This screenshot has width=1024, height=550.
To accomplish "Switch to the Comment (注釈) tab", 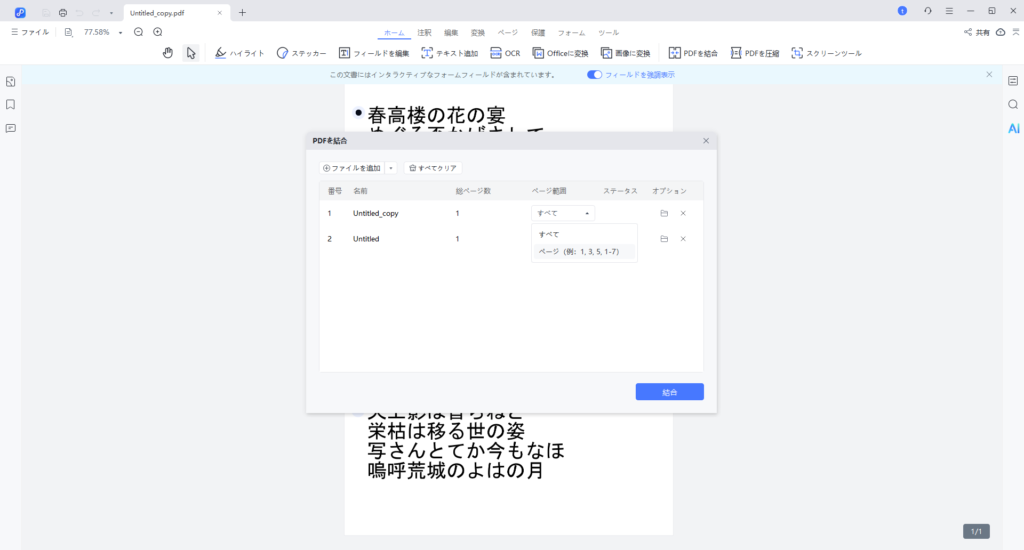I will click(x=424, y=33).
